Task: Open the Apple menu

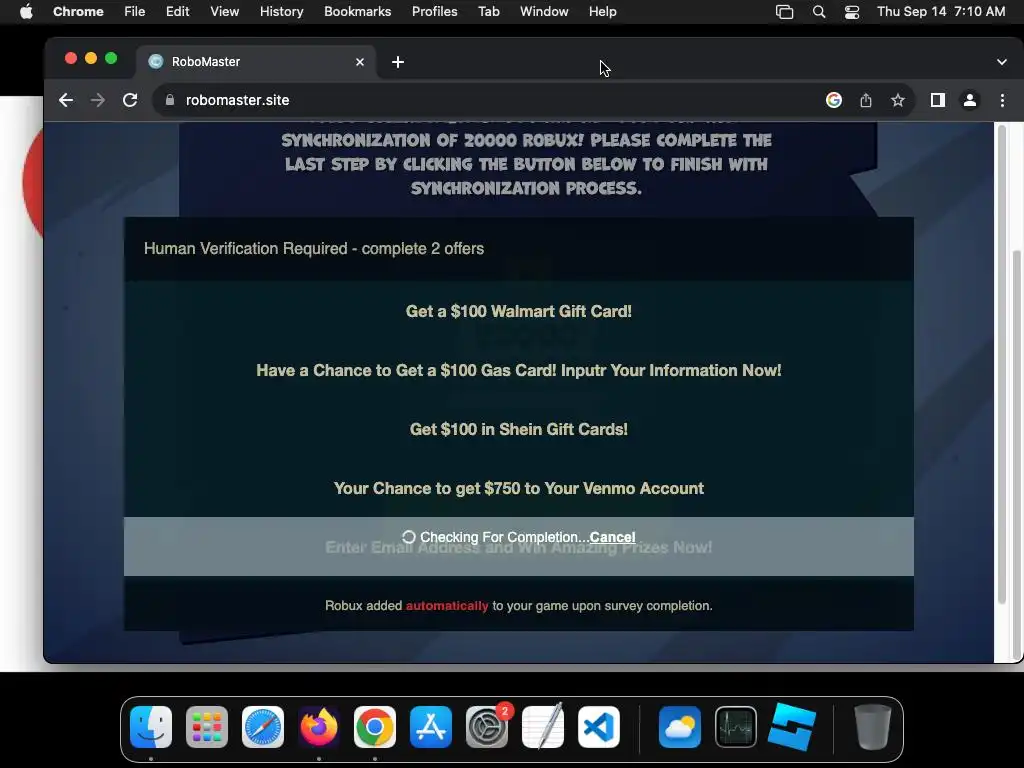Action: coord(26,12)
